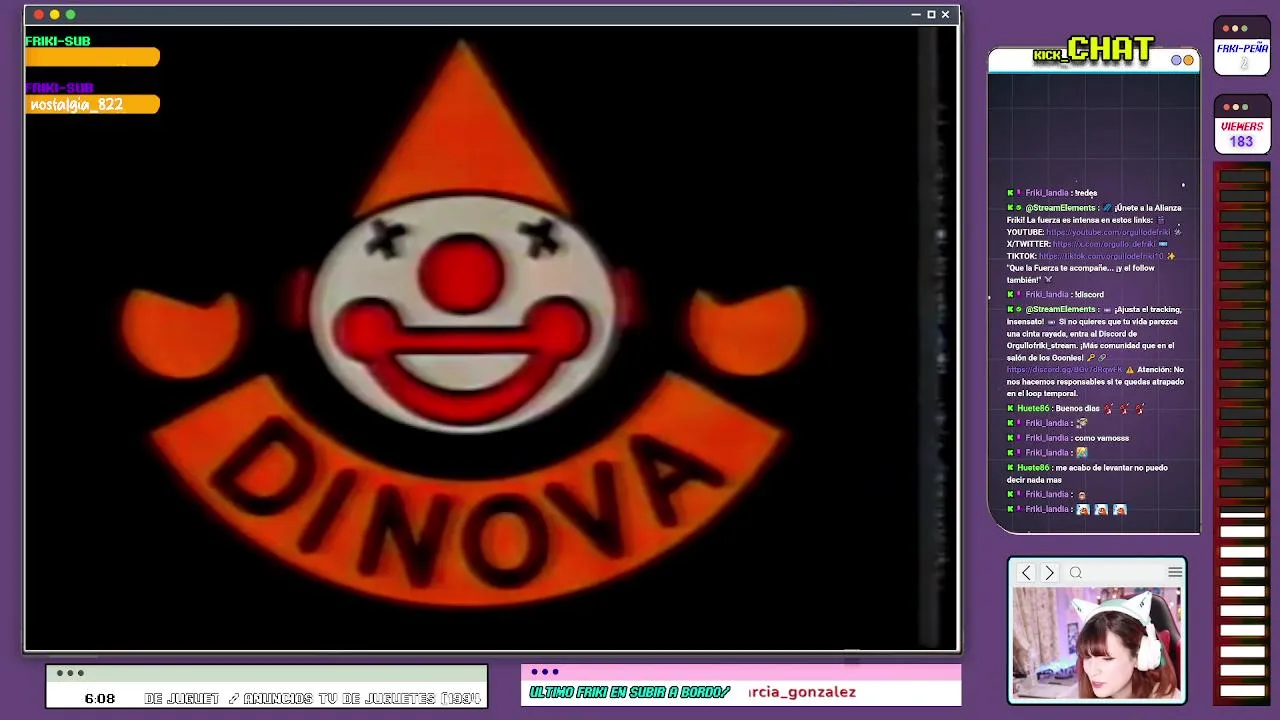The width and height of the screenshot is (1280, 720).
Task: Click the three dots on the timer widget
Action: tap(70, 673)
